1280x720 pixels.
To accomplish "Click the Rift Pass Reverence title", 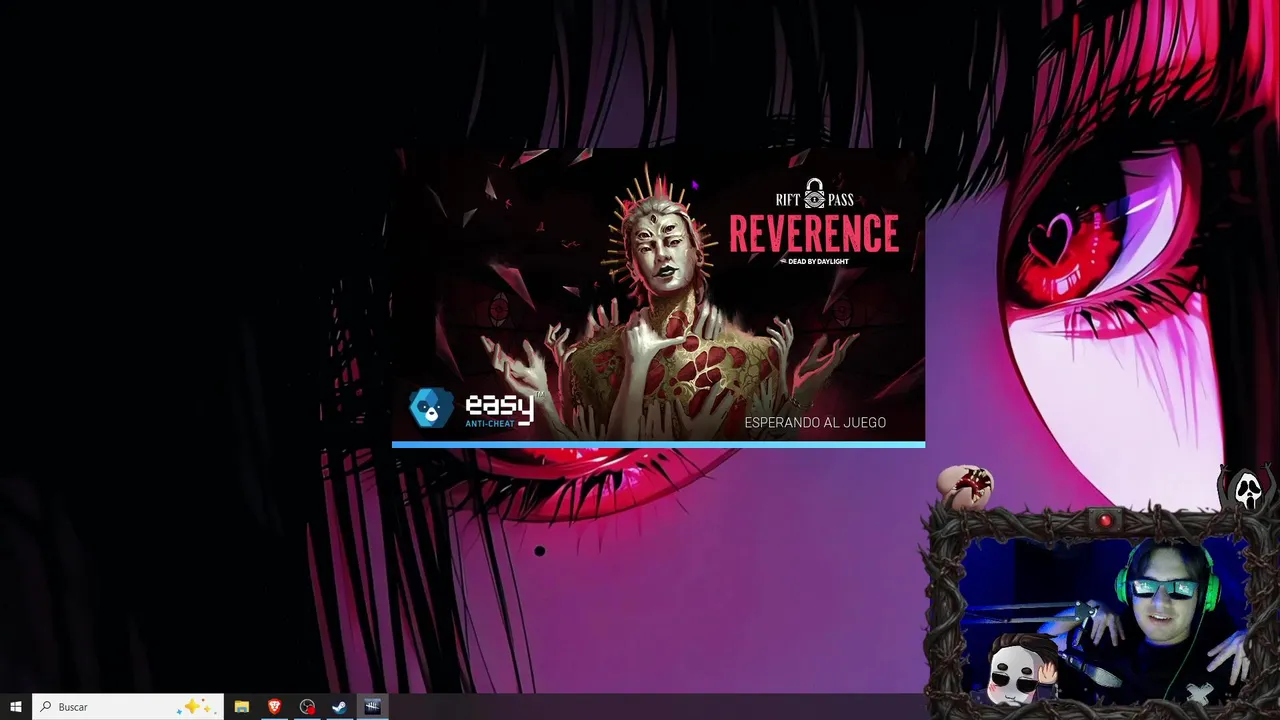I will 814,222.
